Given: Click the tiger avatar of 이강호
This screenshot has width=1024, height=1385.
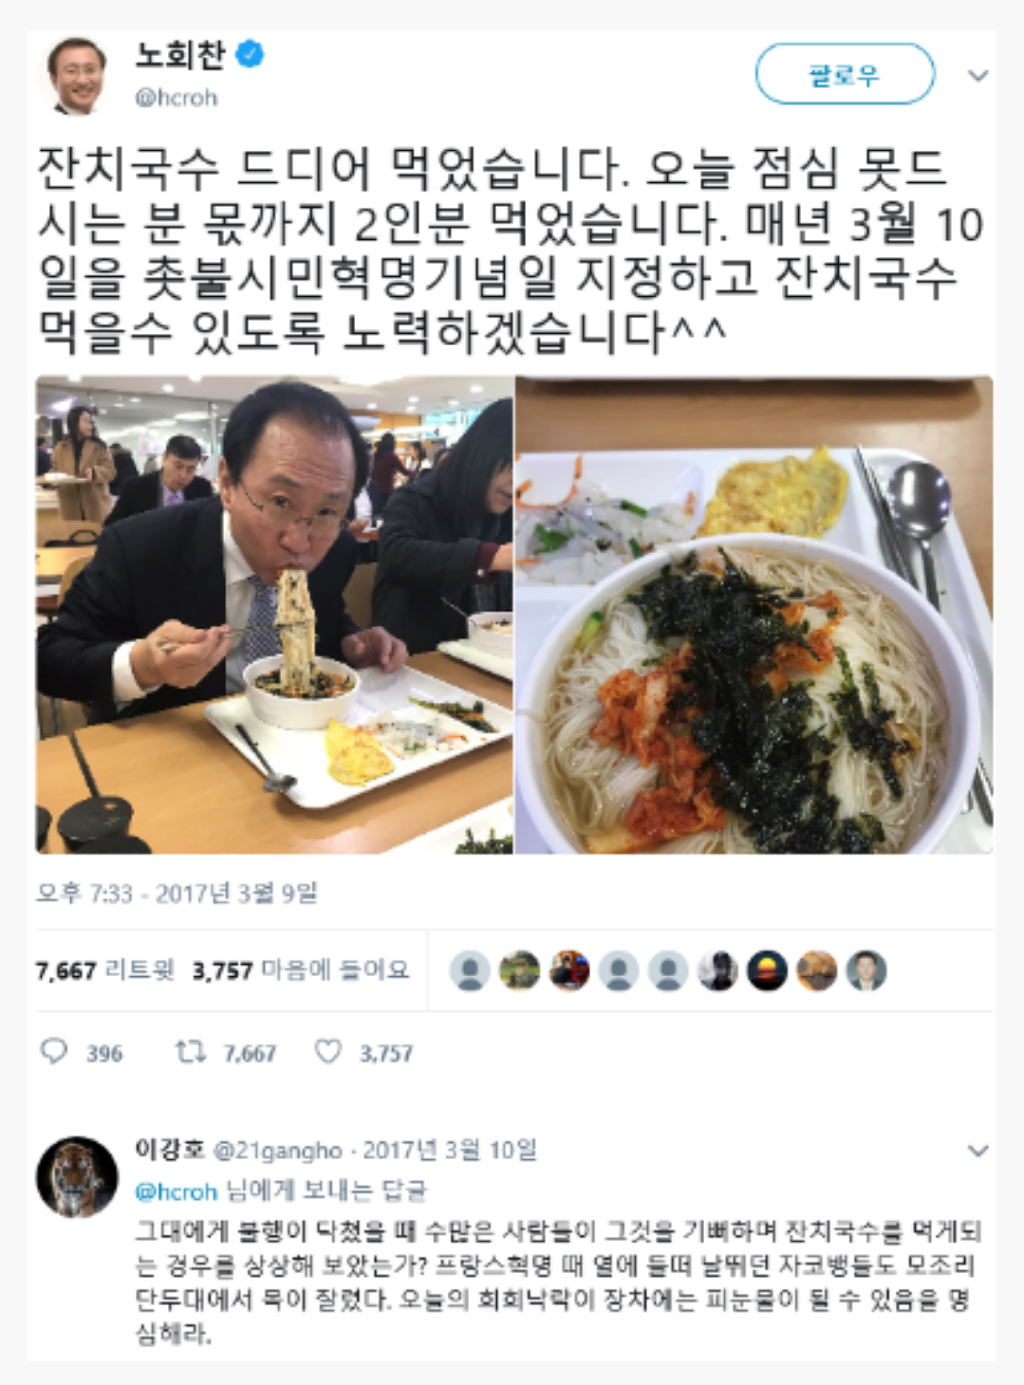Looking at the screenshot, I should point(77,1176).
